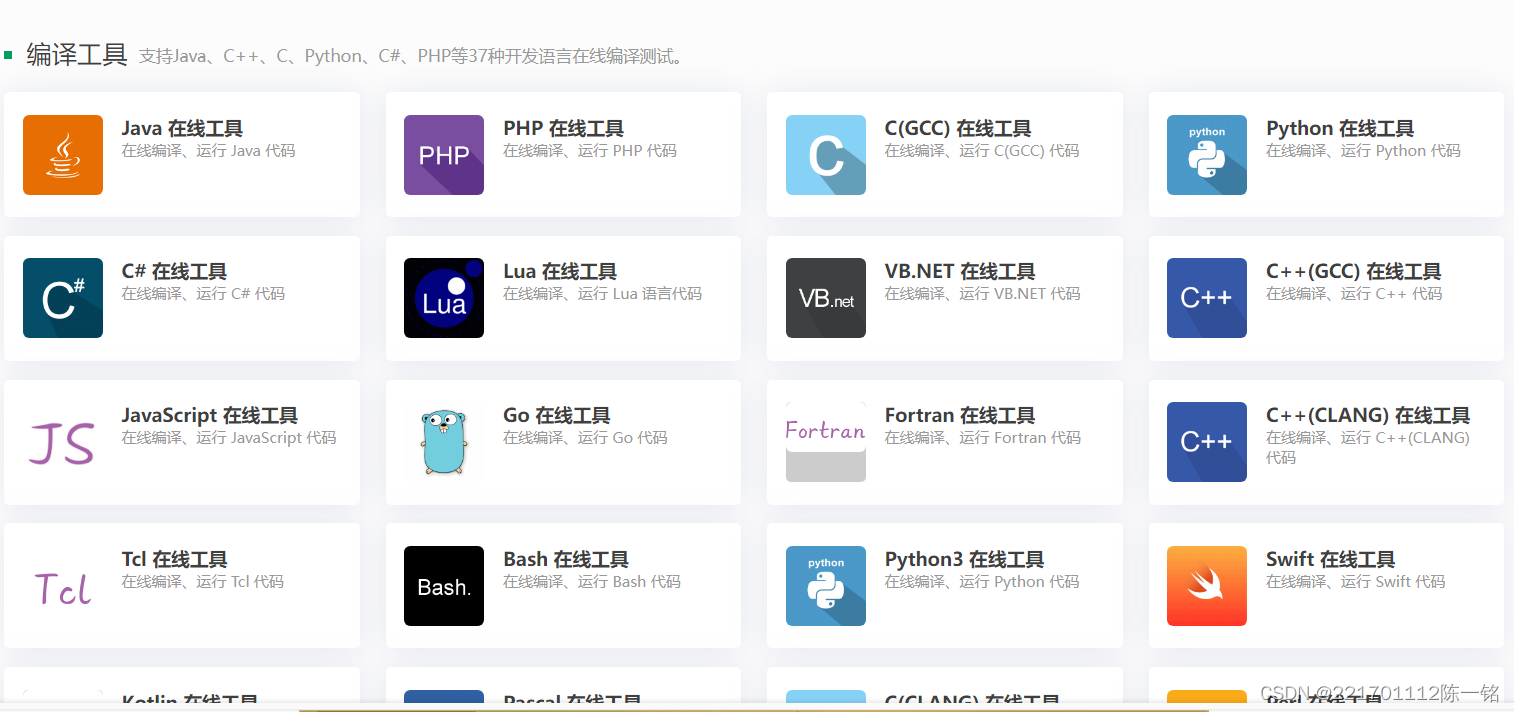Open the Fortran 在线工具 title link

[960, 415]
